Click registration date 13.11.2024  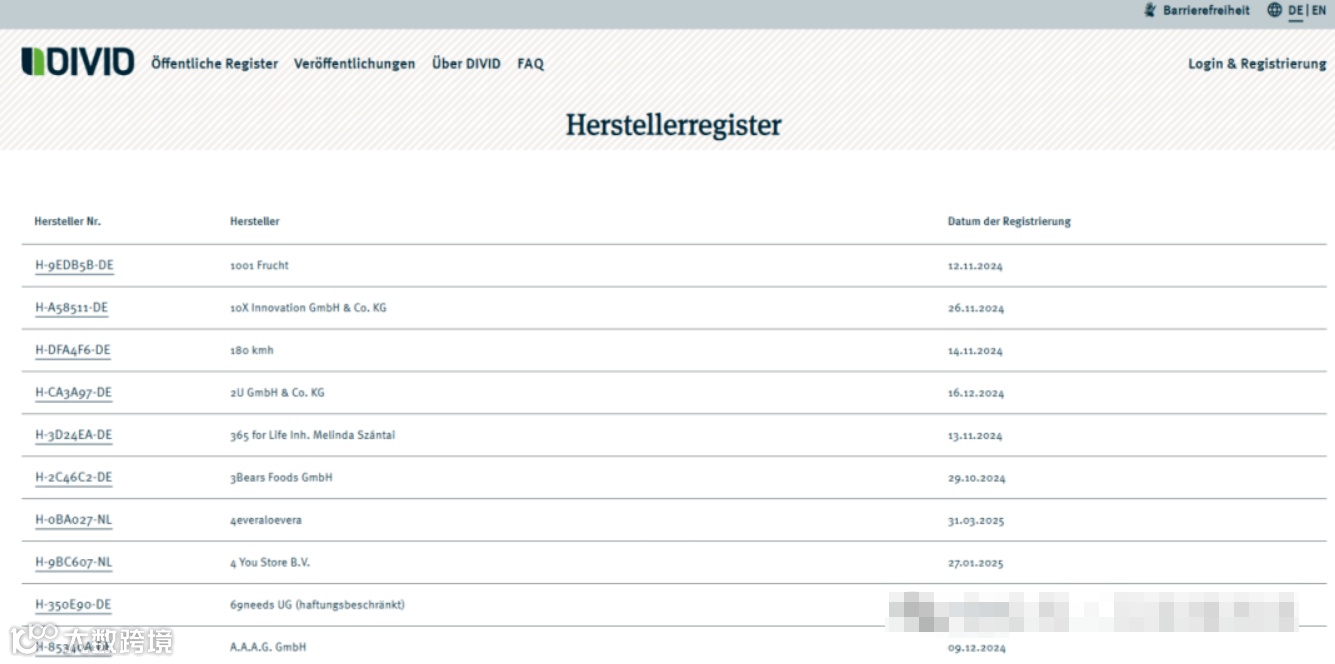point(975,437)
